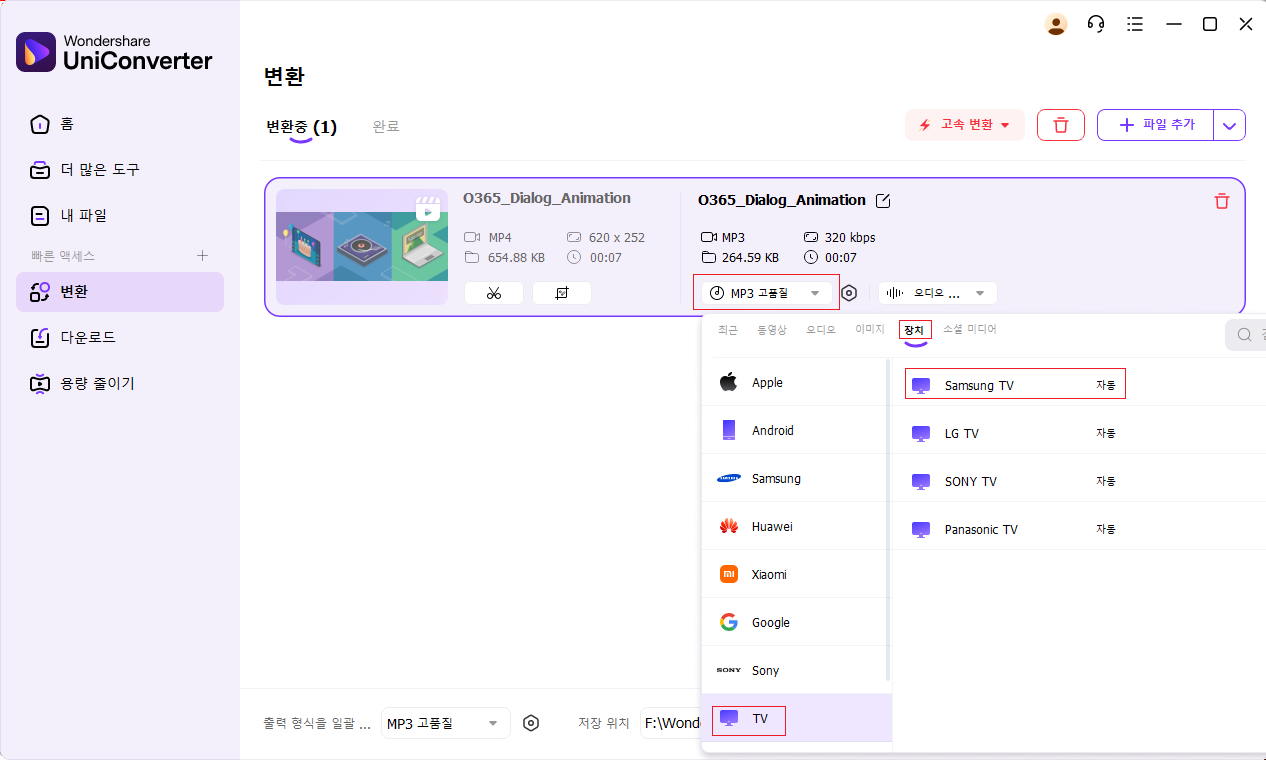Image resolution: width=1266 pixels, height=760 pixels.
Task: Rename output file with edit icon
Action: [883, 201]
